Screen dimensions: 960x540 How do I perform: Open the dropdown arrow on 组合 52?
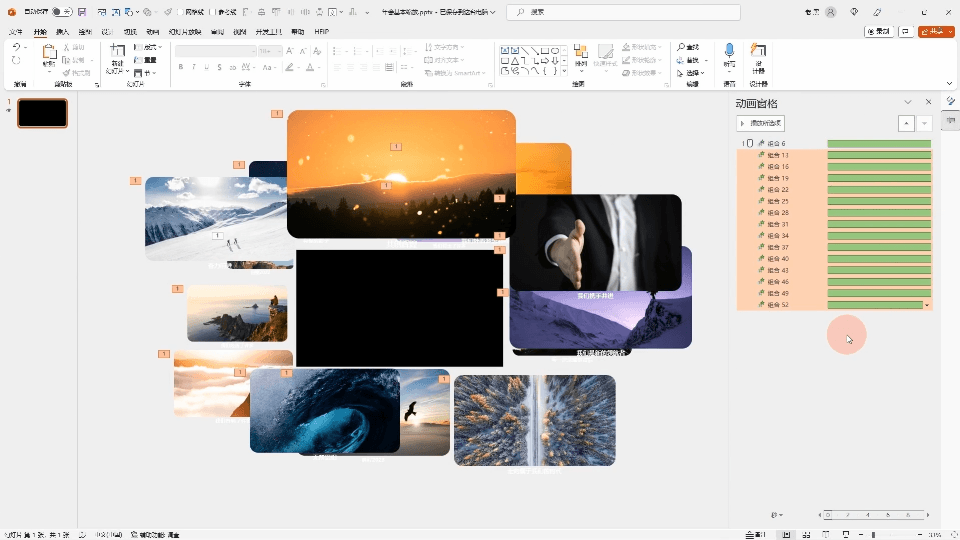click(x=927, y=305)
